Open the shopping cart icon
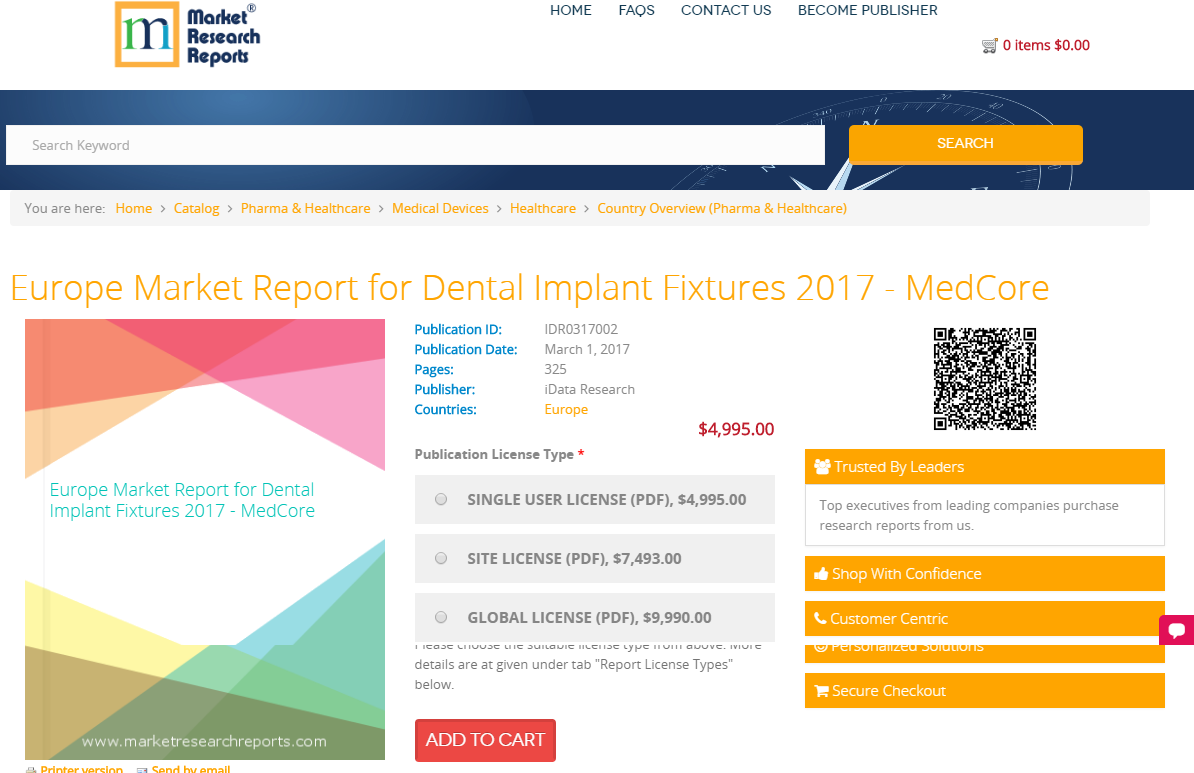1194x773 pixels. pos(989,46)
